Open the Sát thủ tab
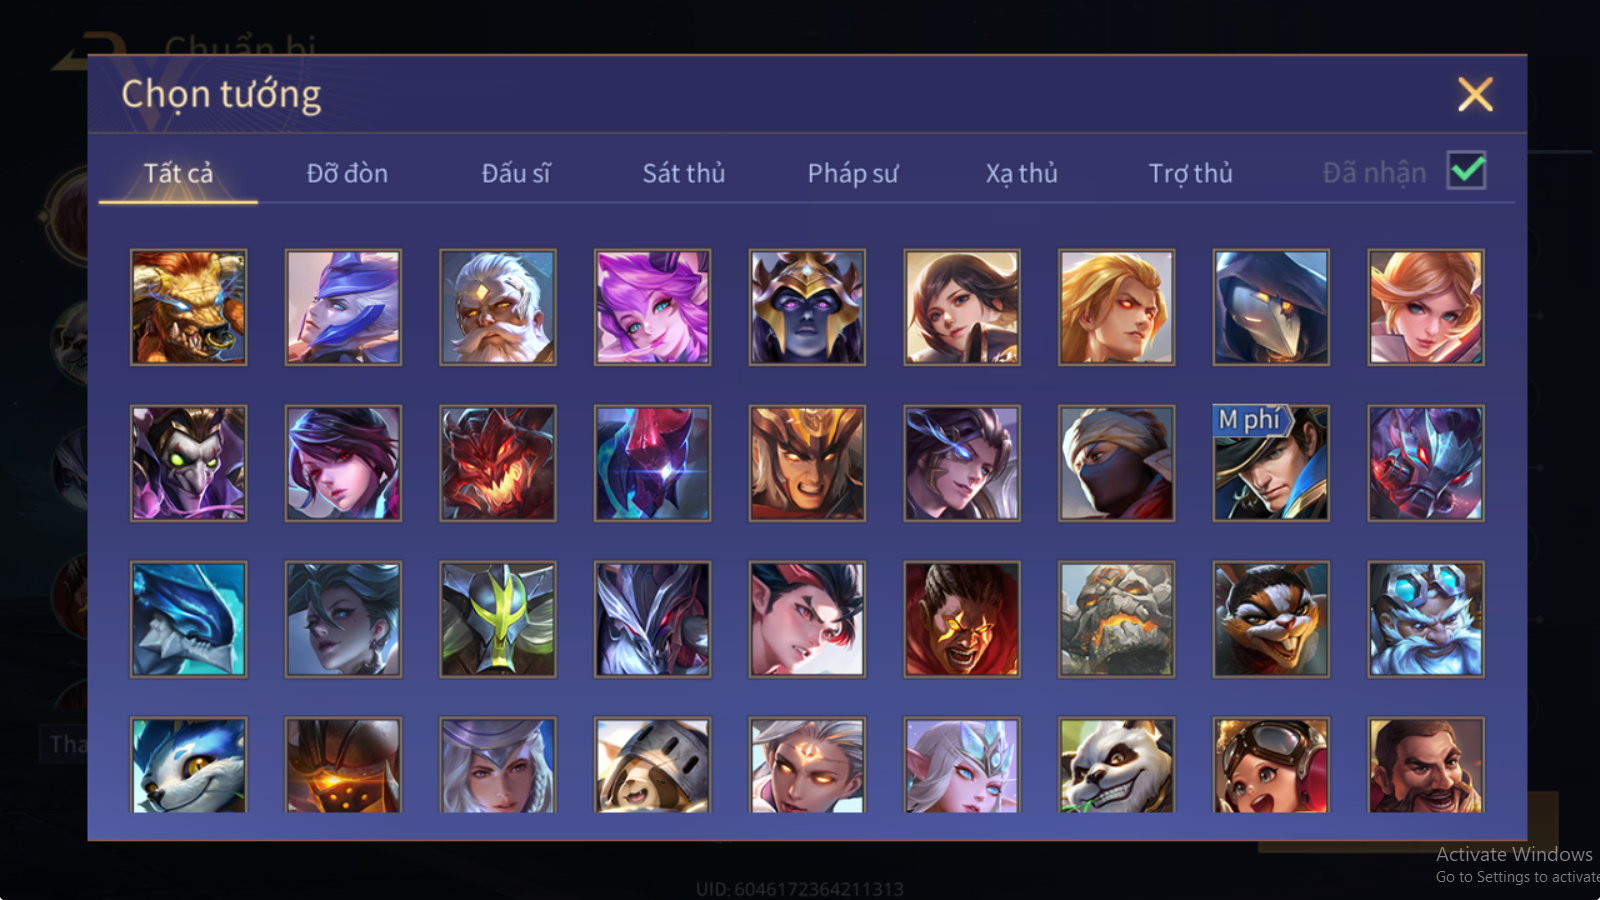The image size is (1600, 900). click(684, 173)
